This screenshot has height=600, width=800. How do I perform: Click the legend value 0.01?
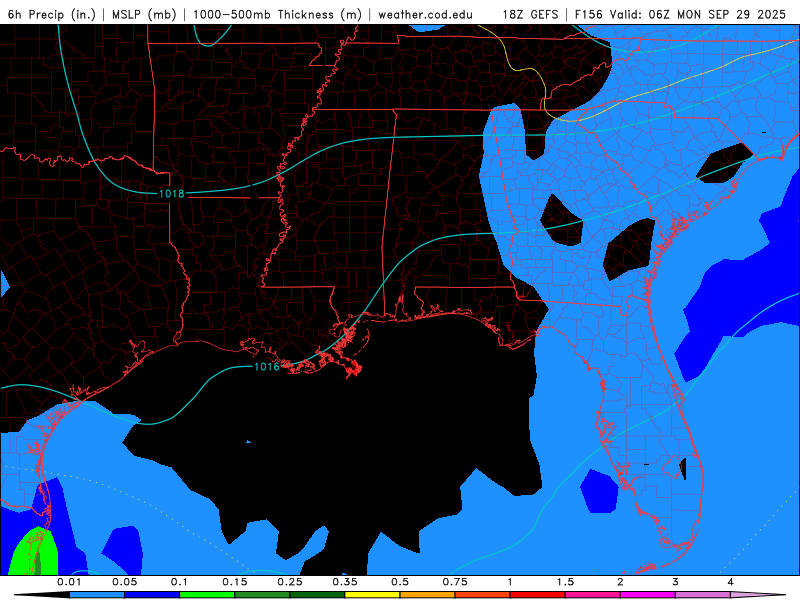point(69,582)
